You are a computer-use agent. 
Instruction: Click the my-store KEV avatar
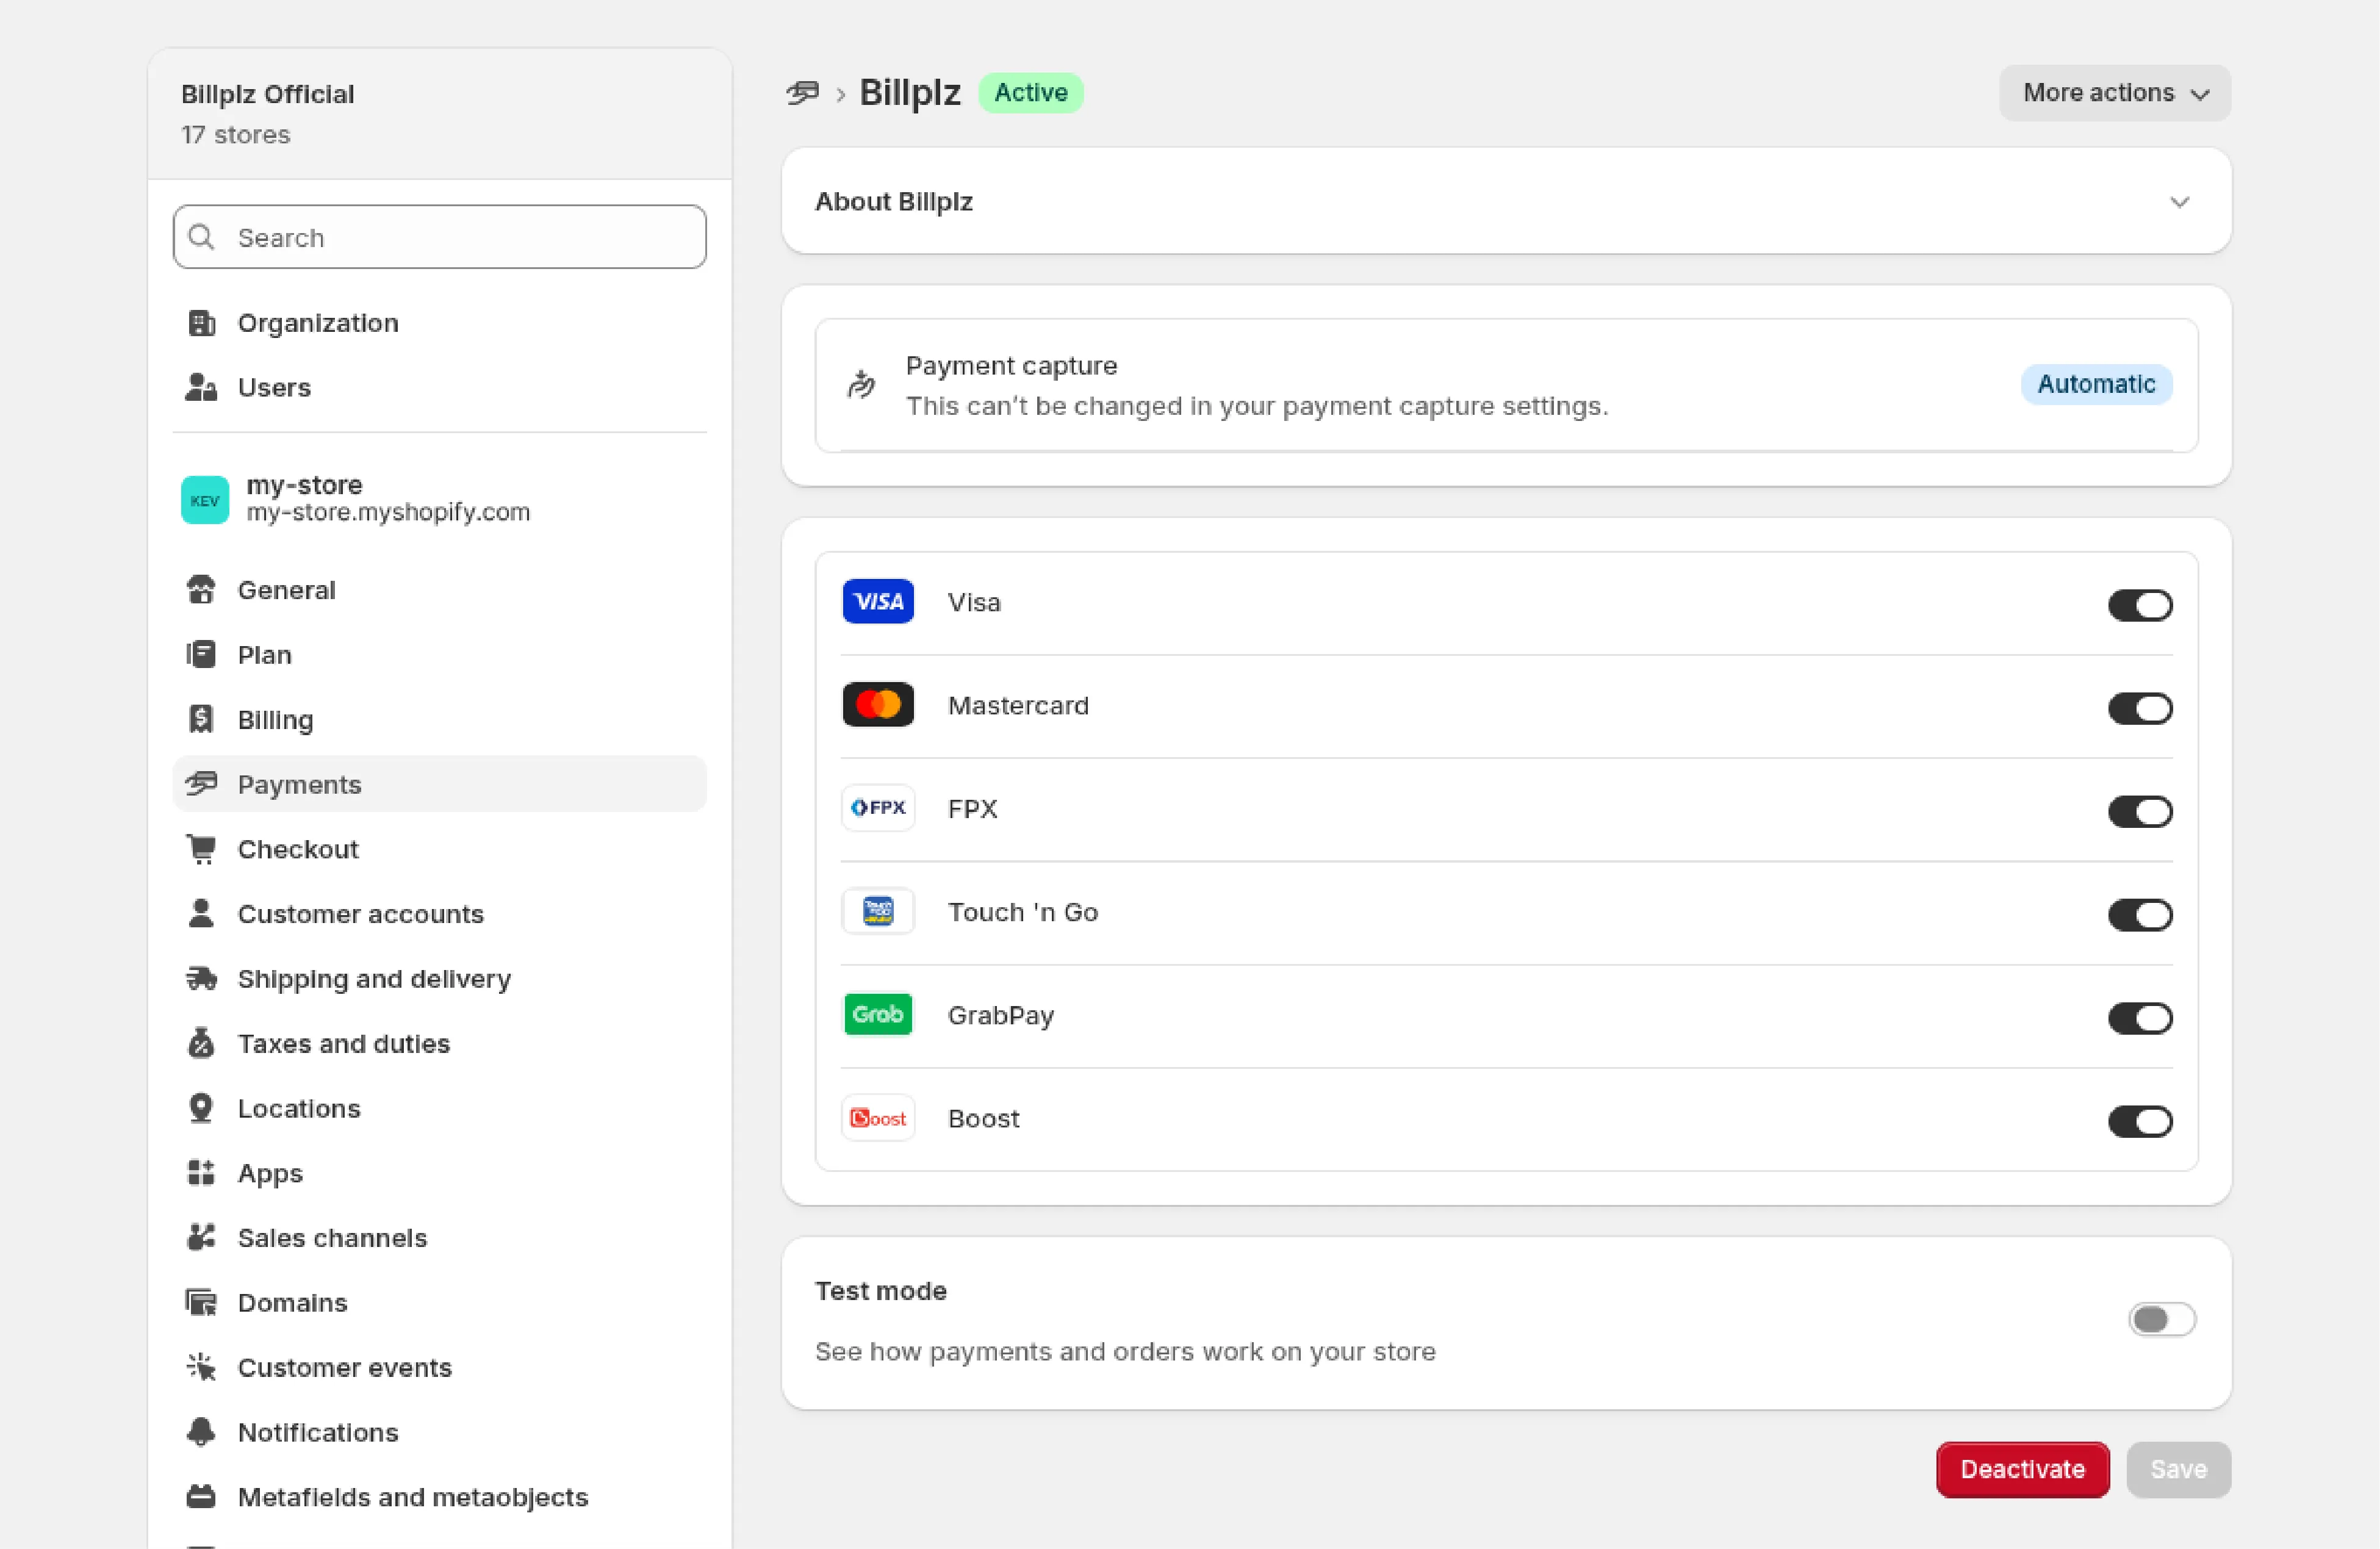(x=205, y=500)
